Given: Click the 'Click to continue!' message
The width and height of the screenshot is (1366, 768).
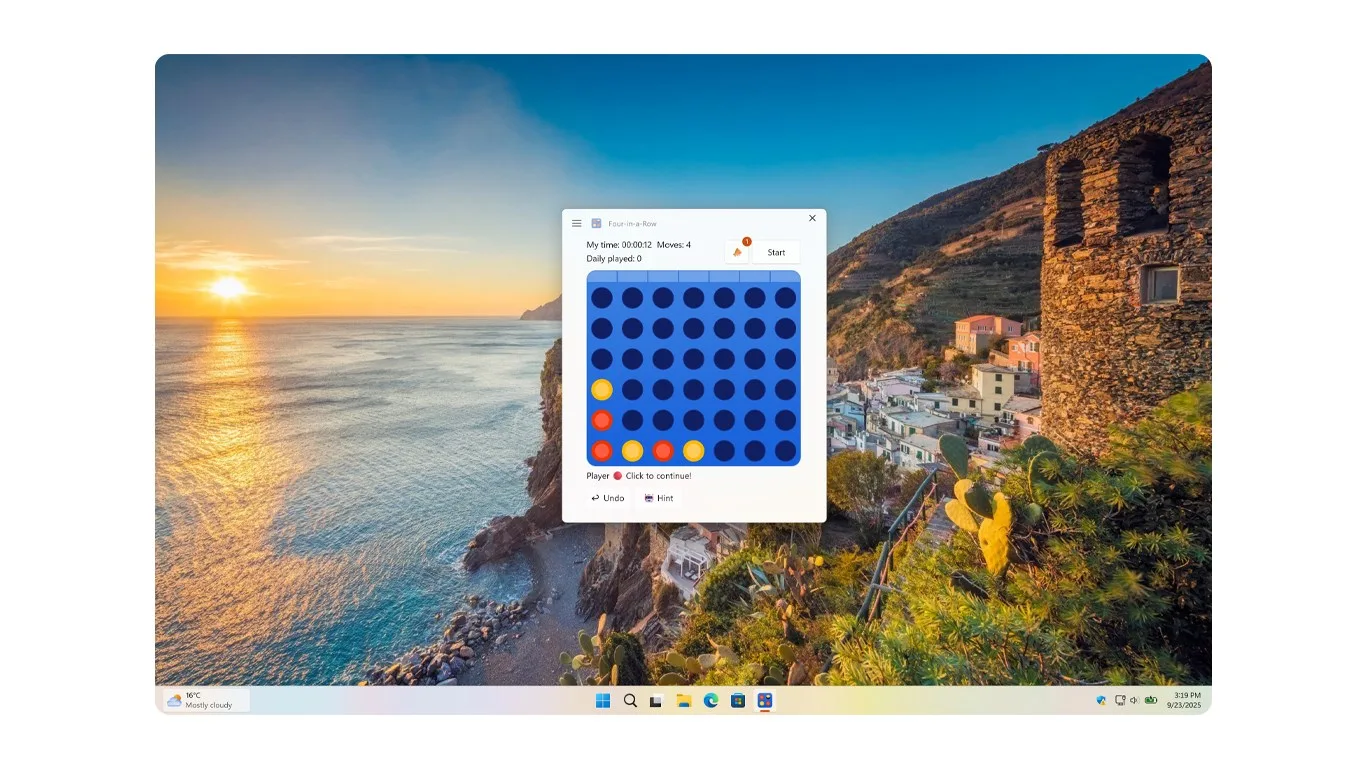Looking at the screenshot, I should 658,476.
